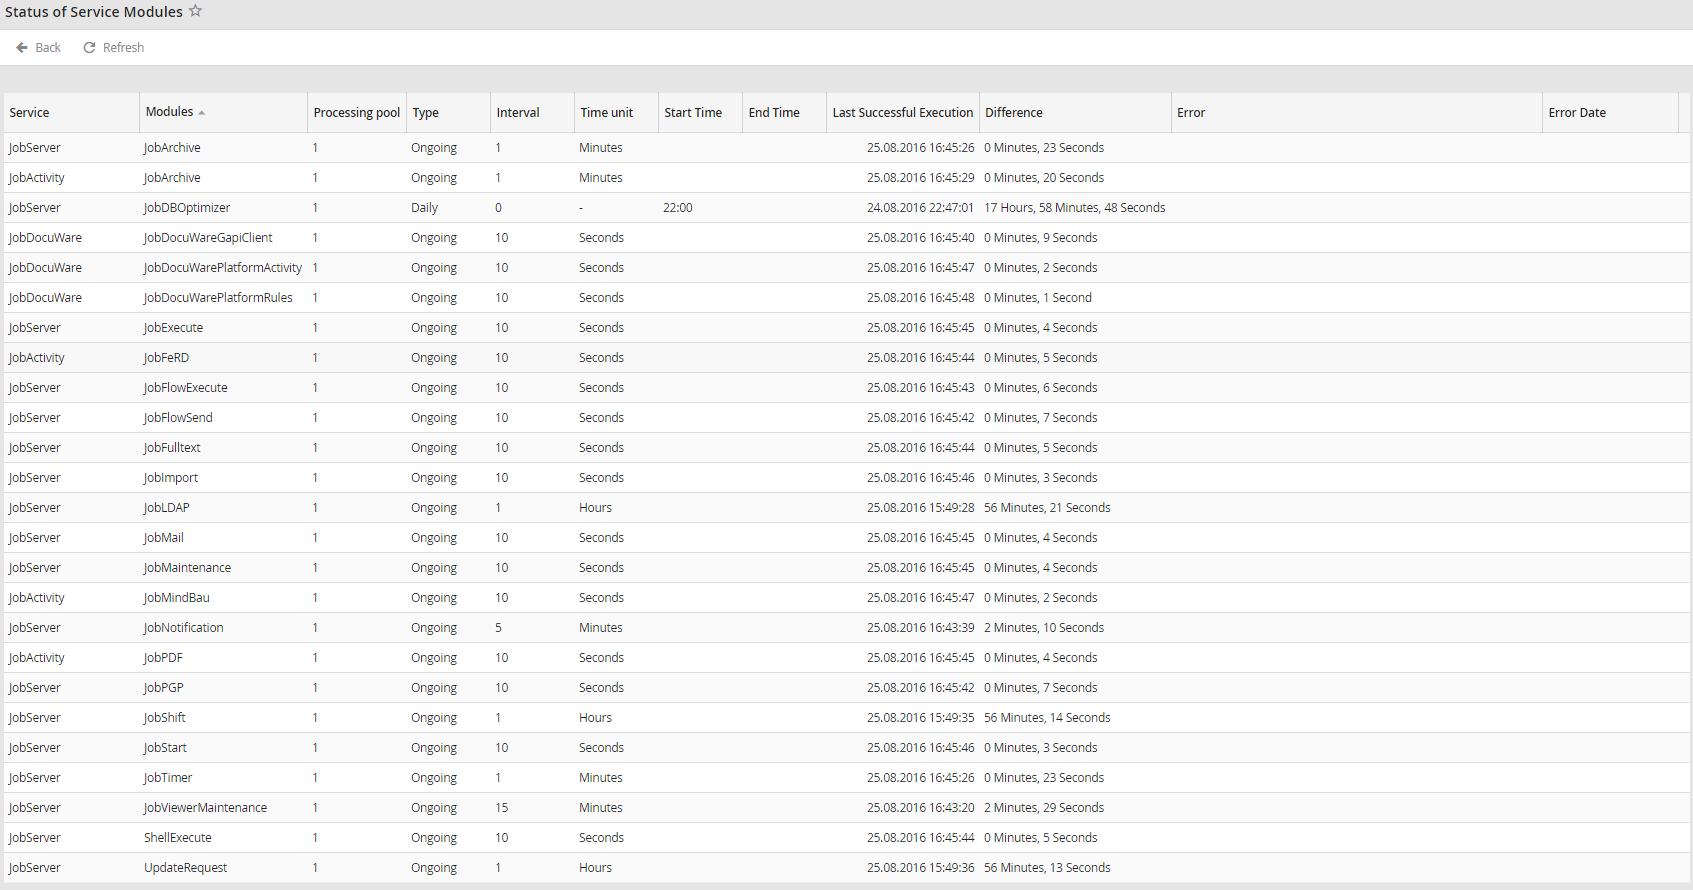Click JobDocuWare service in JobDocuWareGapiClient row
This screenshot has width=1693, height=890.
tap(45, 238)
